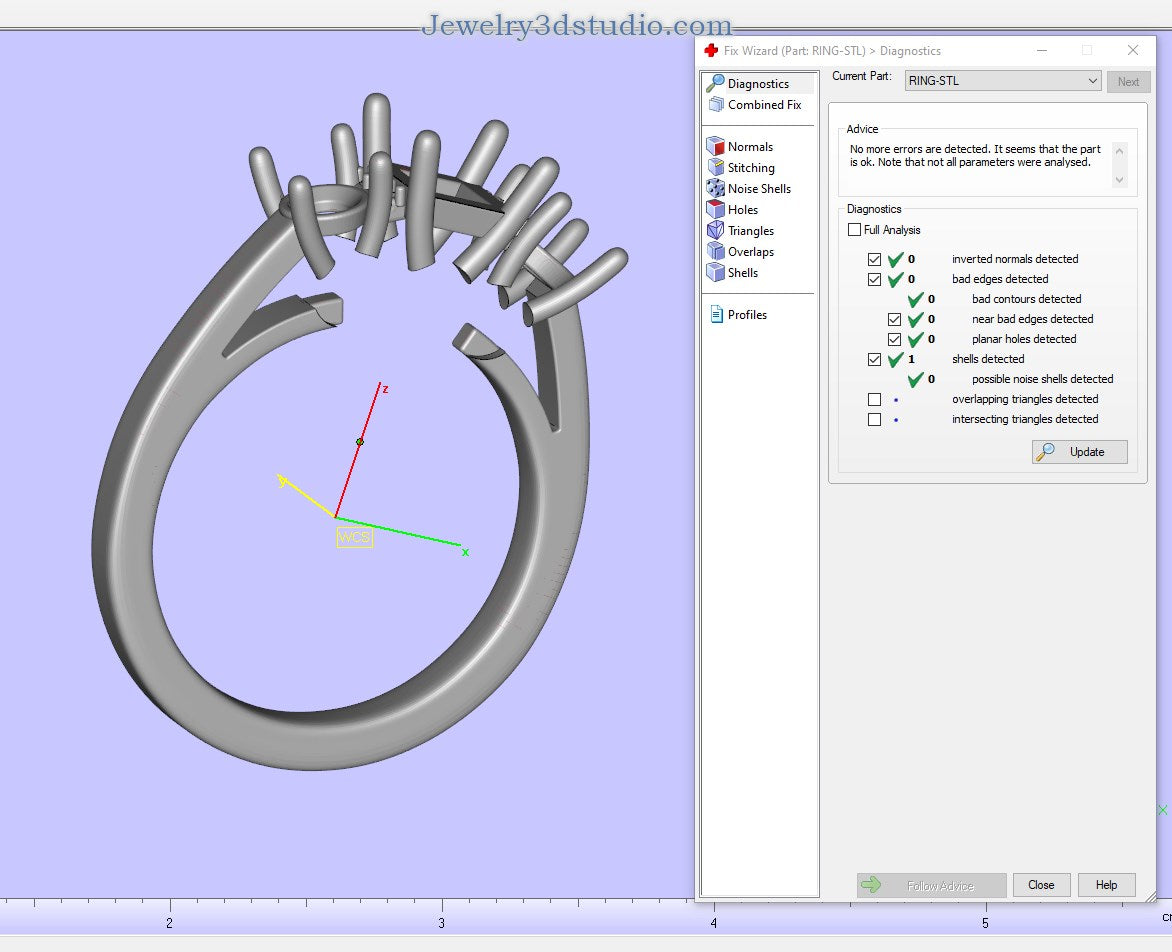Click the Update button

click(x=1079, y=452)
